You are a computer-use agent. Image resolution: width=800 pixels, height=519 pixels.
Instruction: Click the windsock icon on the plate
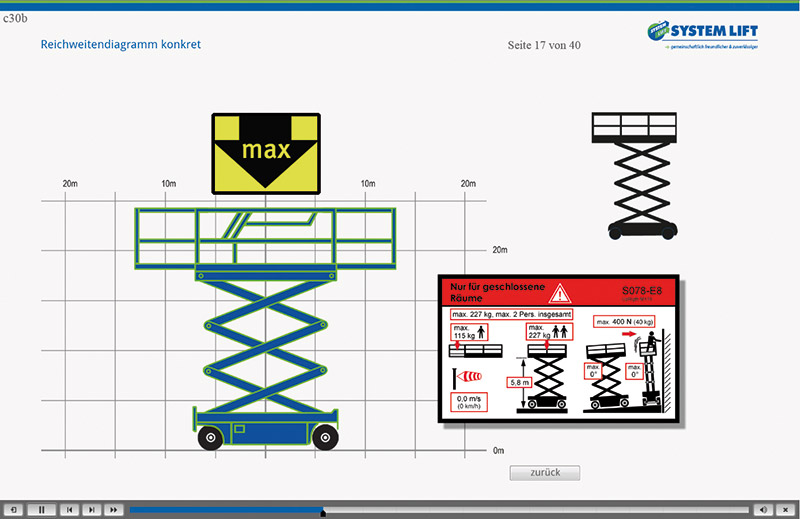click(469, 376)
